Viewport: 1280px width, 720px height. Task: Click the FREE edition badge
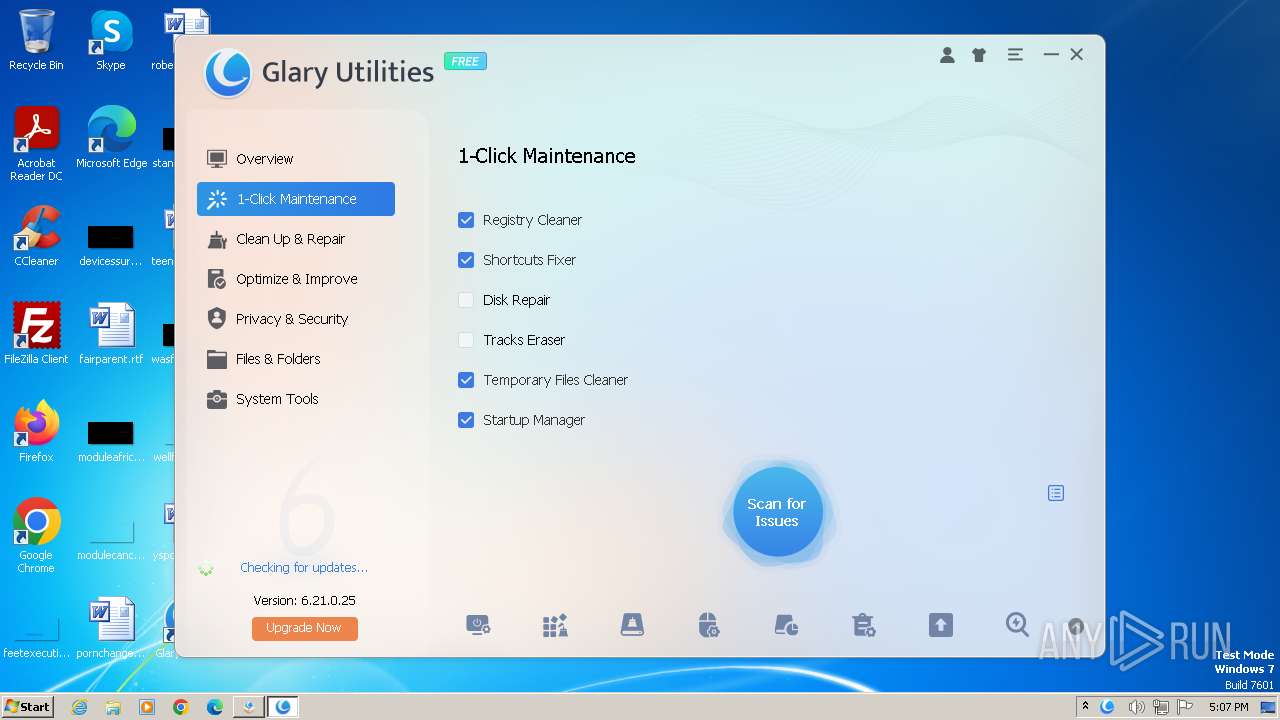465,61
